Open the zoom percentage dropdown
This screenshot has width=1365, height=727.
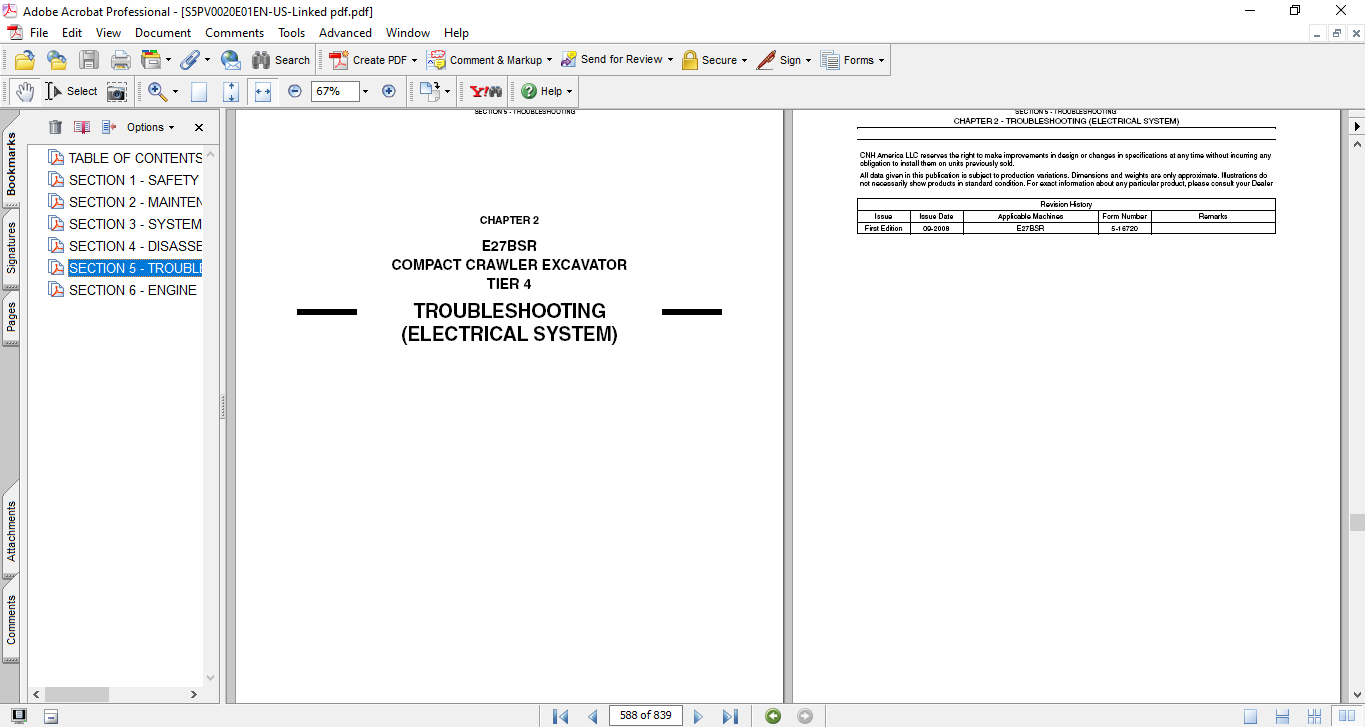pyautogui.click(x=365, y=91)
